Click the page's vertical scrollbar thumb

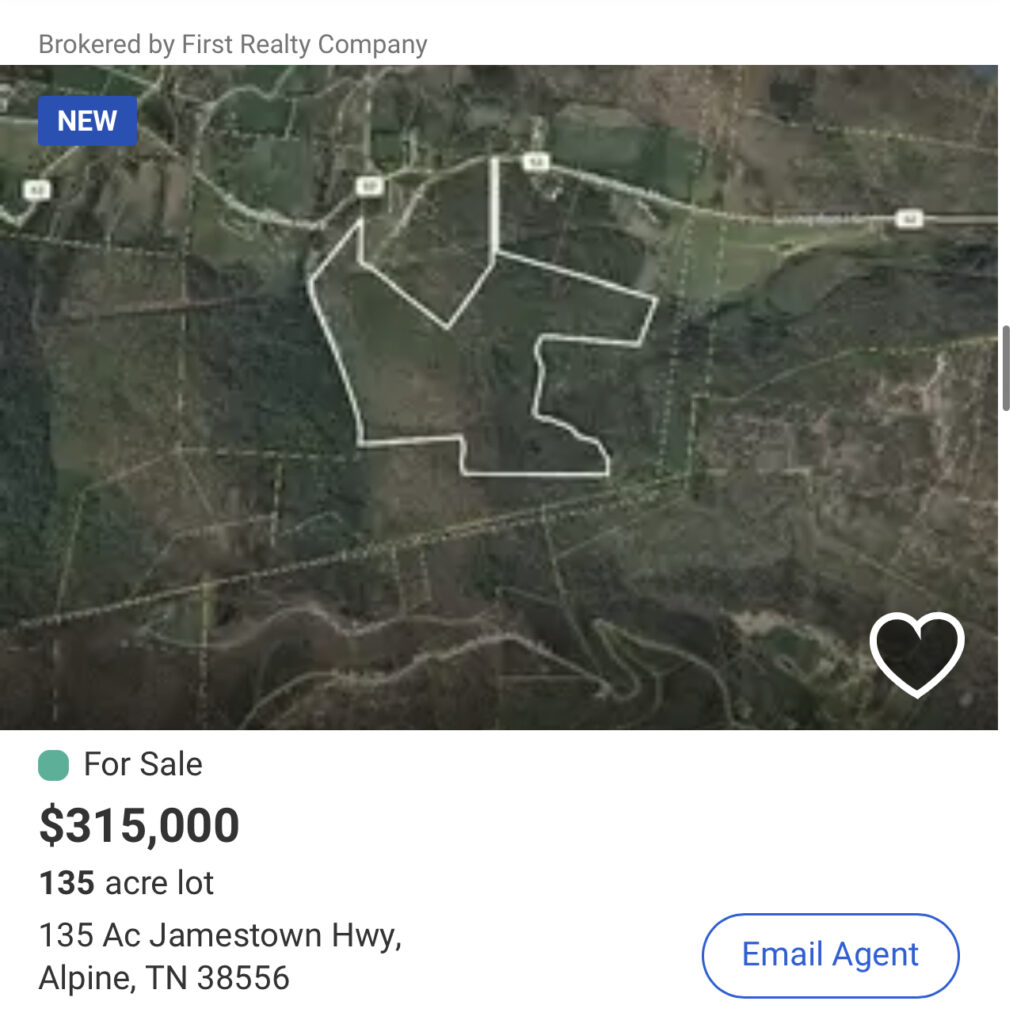click(x=1005, y=367)
